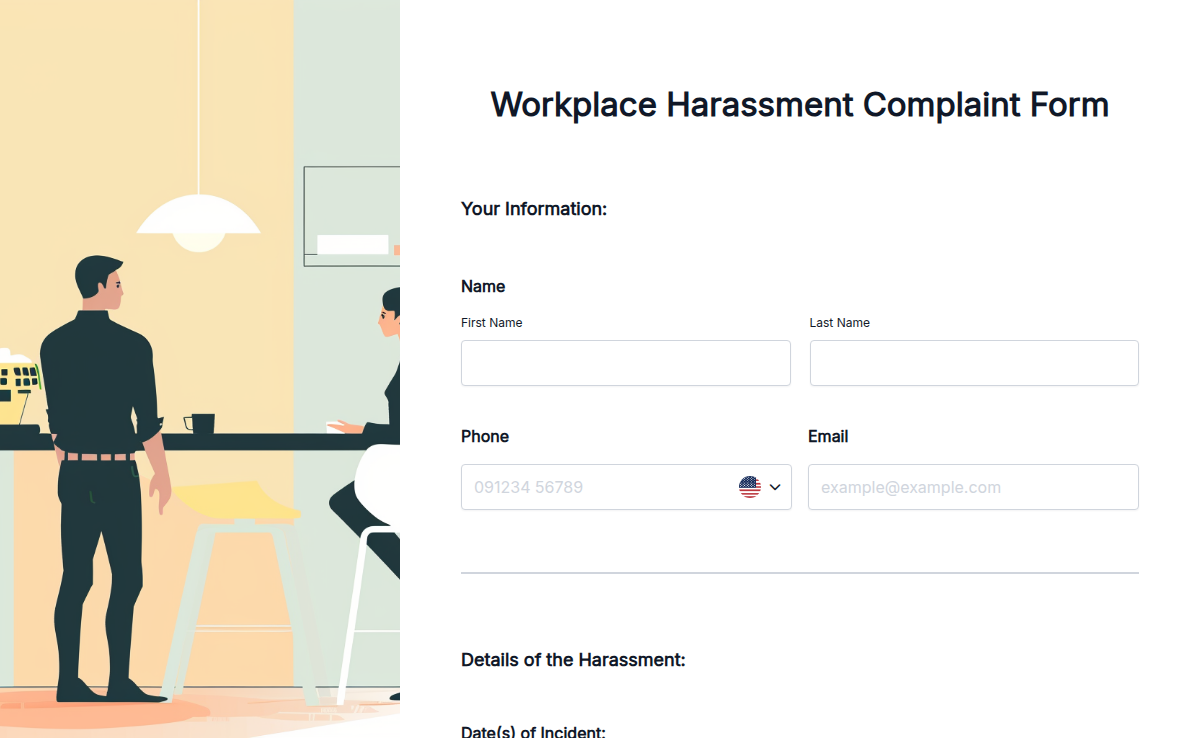1200x738 pixels.
Task: Click the First Name caption text
Action: click(491, 322)
